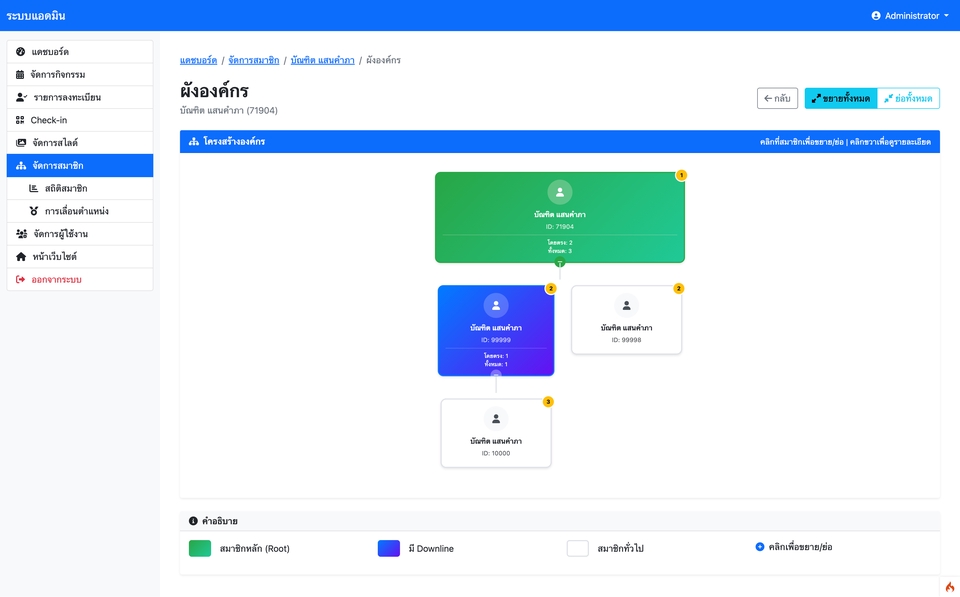Click the QR code icon beside Check-in
Screen dimensions: 960x597
click(x=21, y=120)
